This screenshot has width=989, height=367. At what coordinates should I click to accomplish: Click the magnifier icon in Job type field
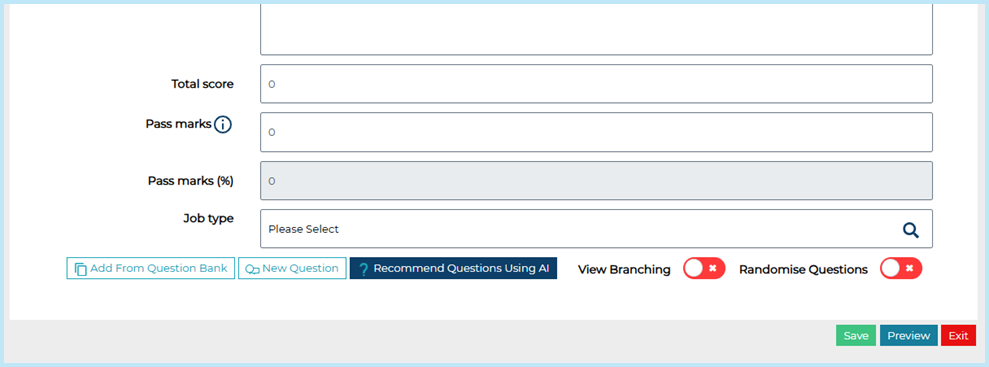(x=910, y=230)
